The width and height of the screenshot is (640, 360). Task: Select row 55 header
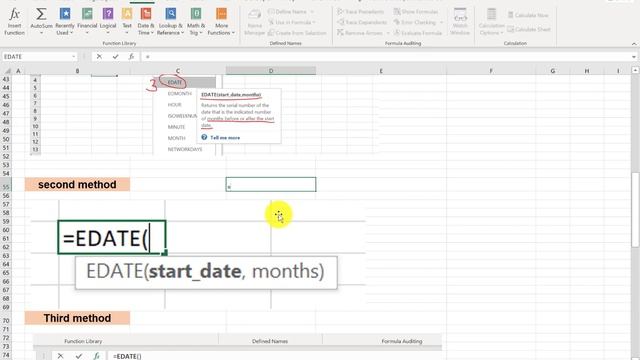tap(6, 184)
